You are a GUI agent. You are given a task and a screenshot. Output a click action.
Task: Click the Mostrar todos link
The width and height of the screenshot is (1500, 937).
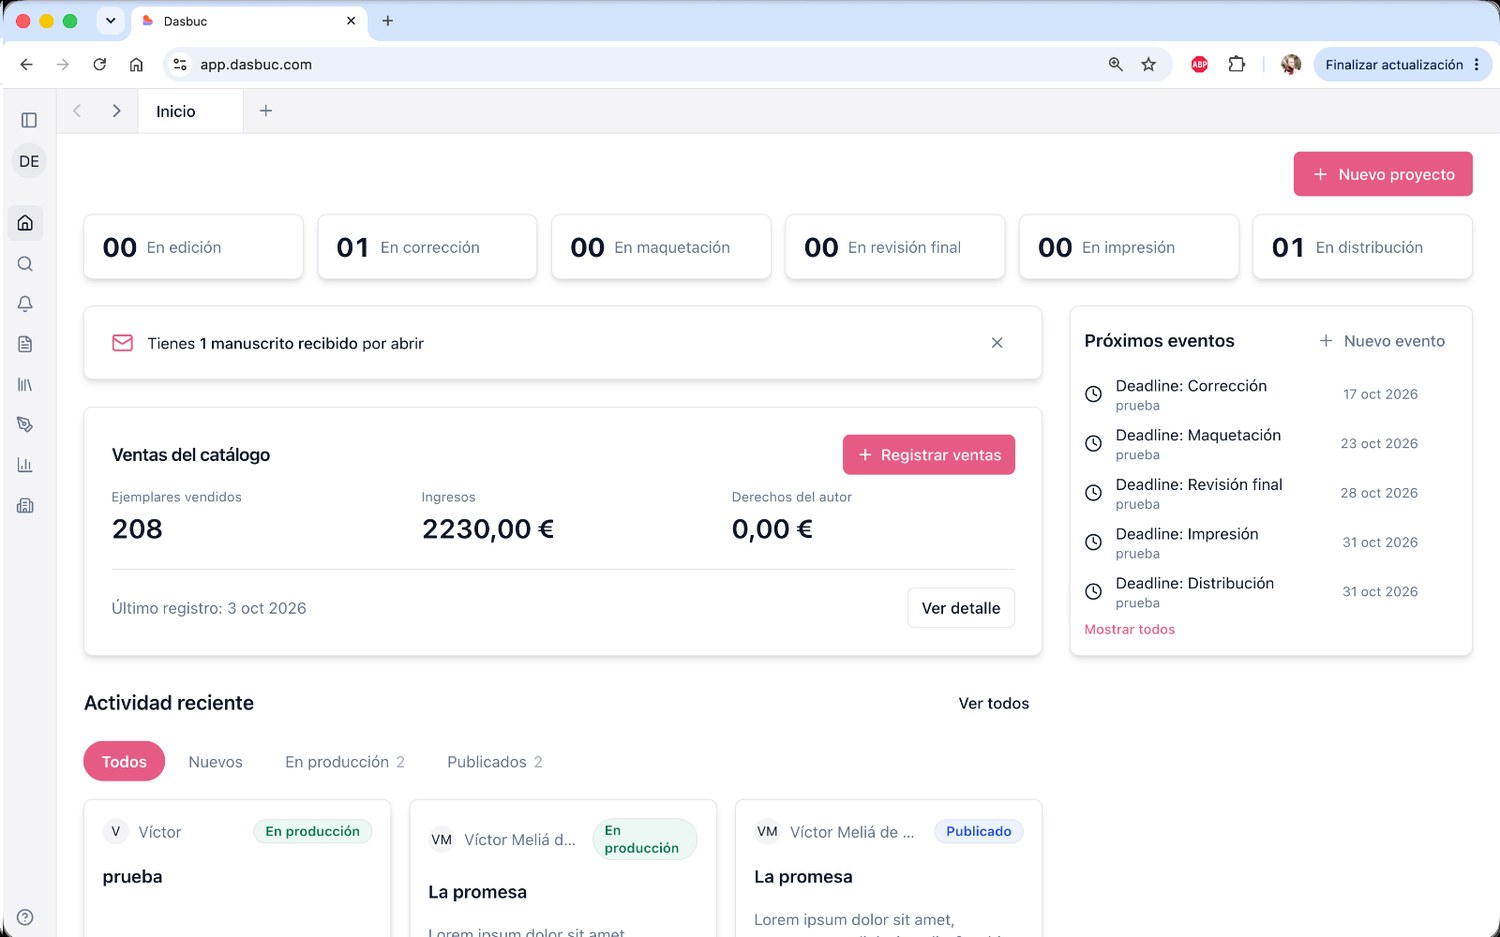[1130, 629]
